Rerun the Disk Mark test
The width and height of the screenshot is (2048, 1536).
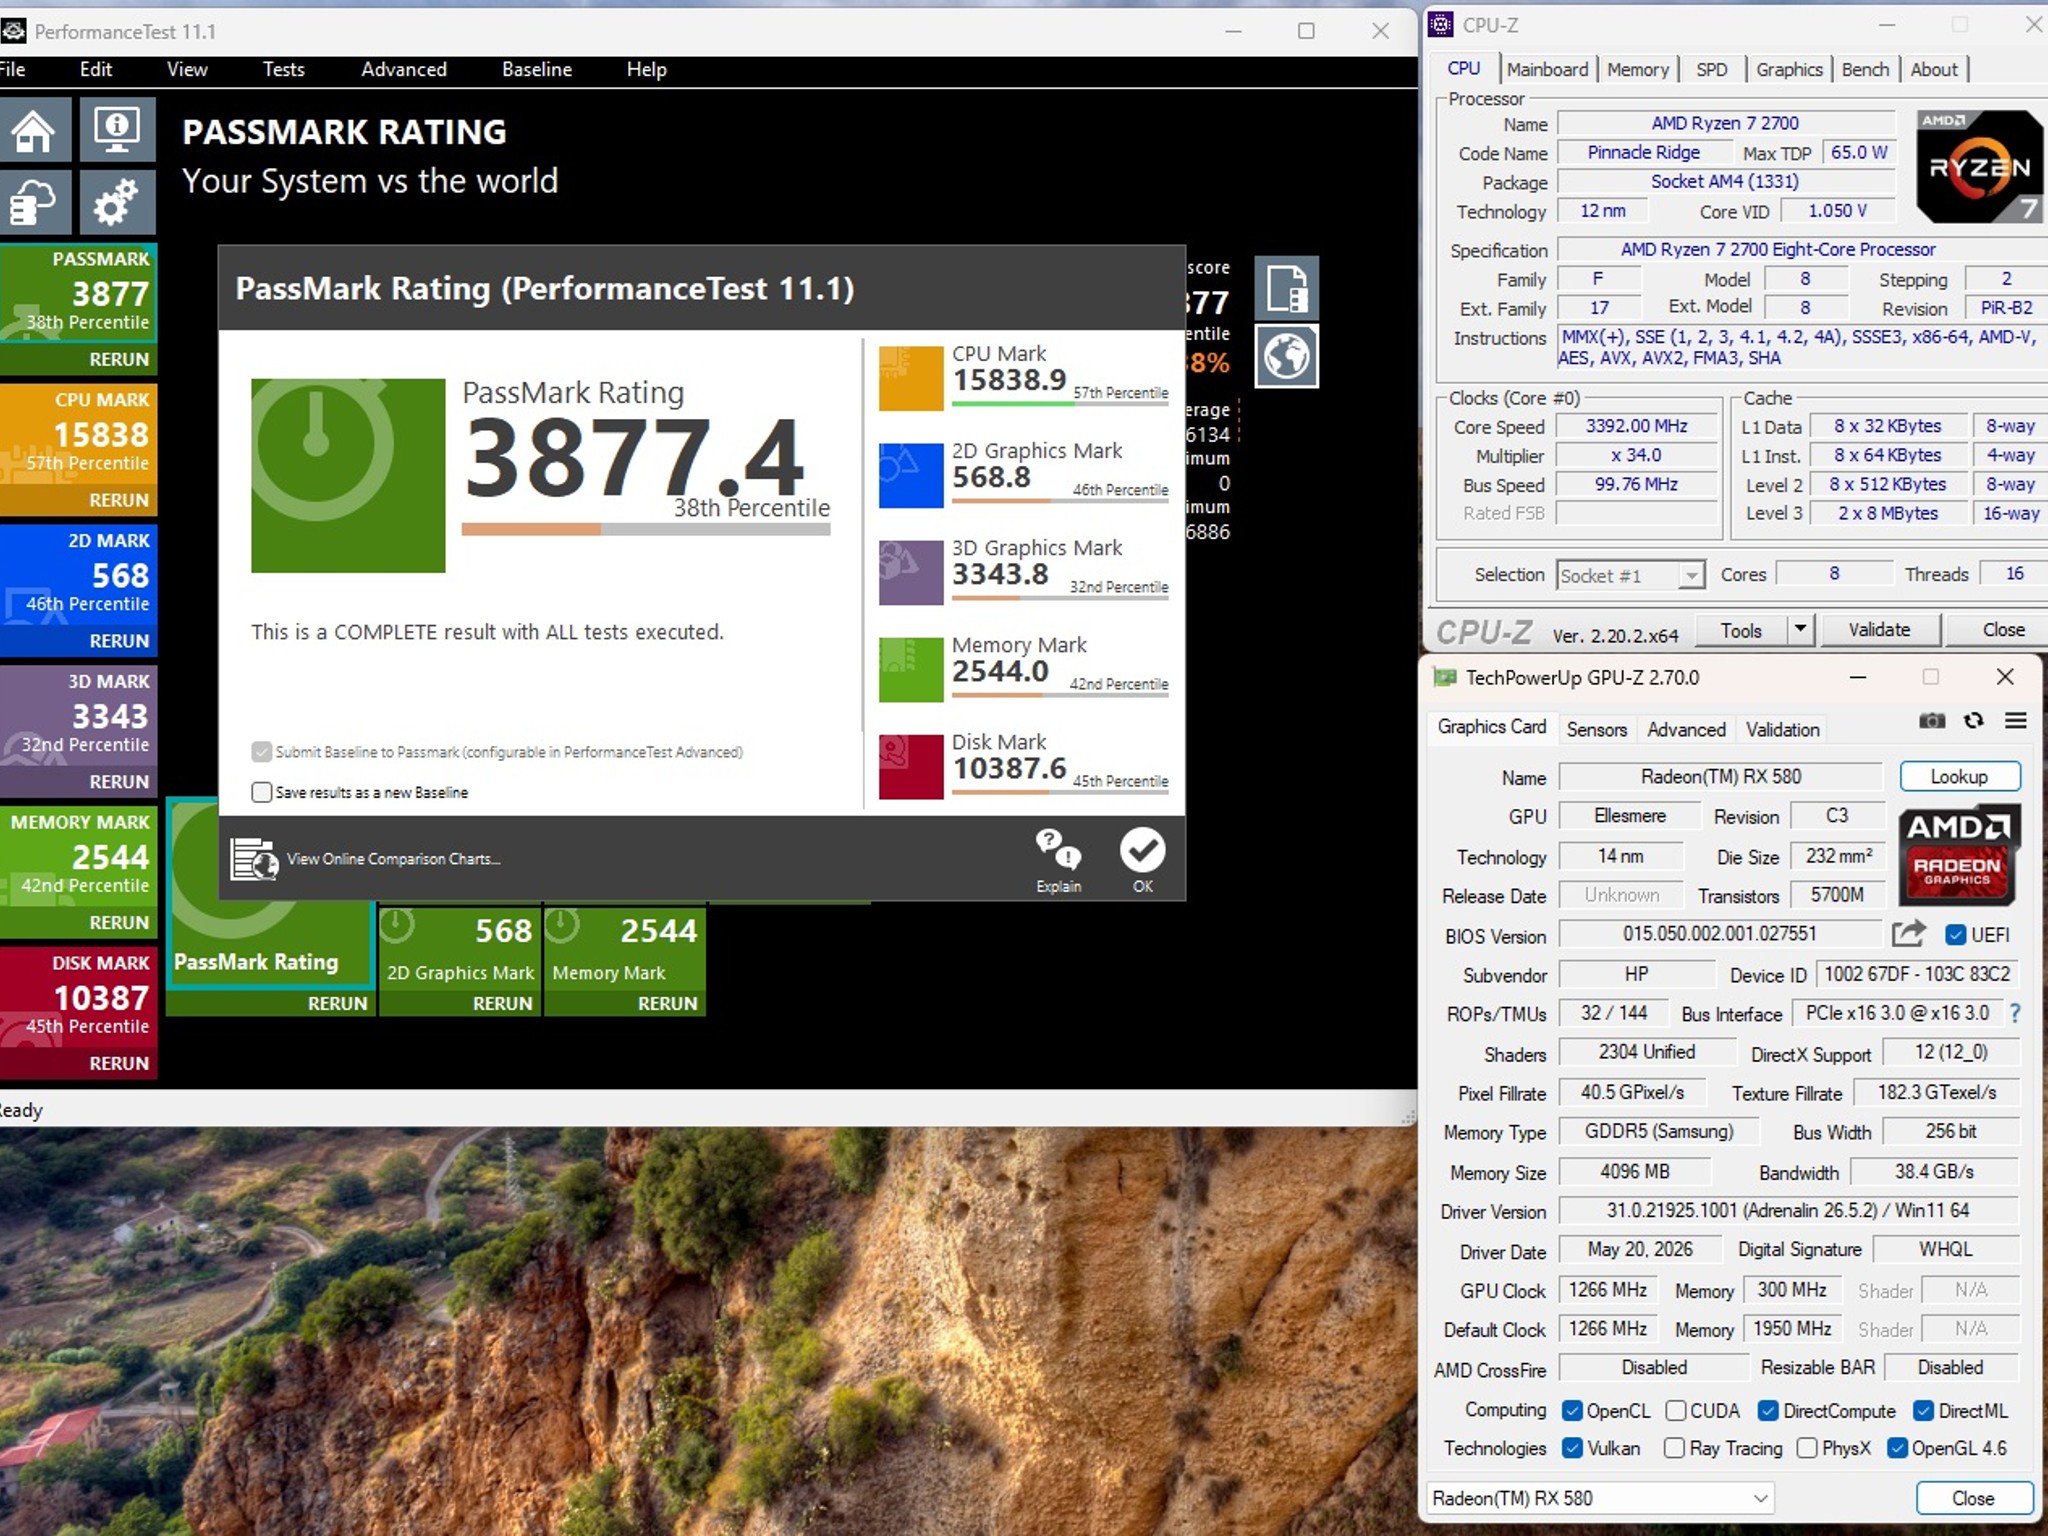coord(119,1063)
